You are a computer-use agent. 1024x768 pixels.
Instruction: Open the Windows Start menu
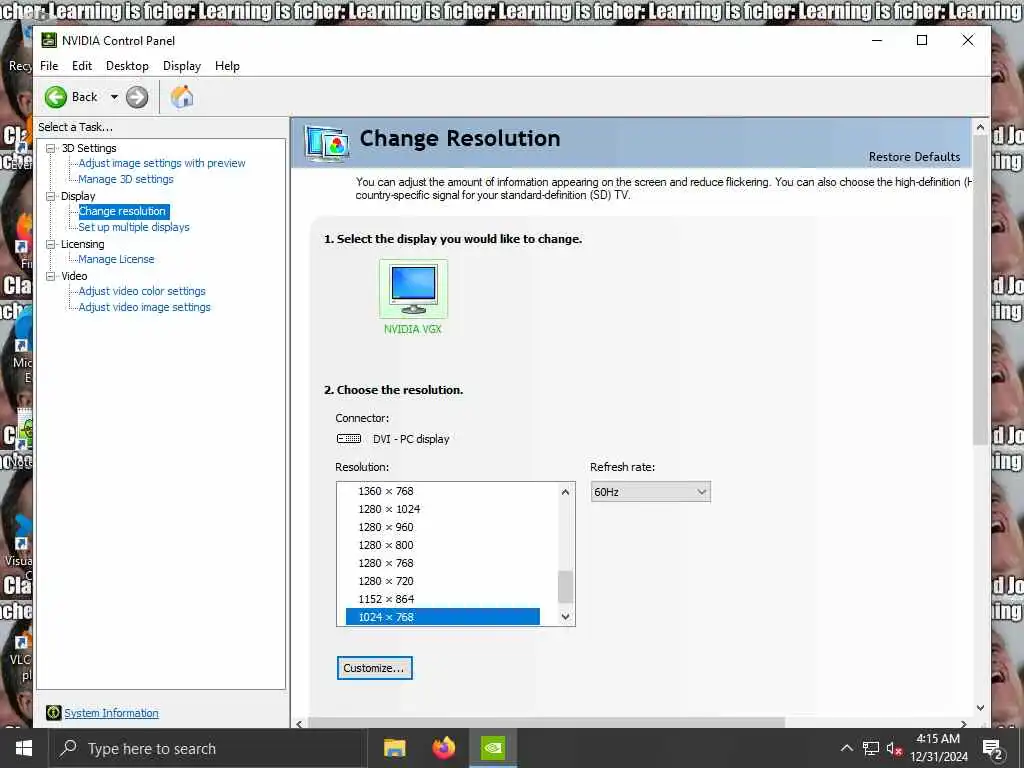[x=24, y=748]
